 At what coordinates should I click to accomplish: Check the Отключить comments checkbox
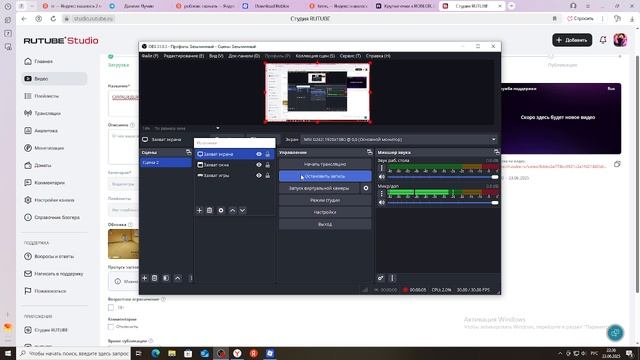pyautogui.click(x=111, y=327)
